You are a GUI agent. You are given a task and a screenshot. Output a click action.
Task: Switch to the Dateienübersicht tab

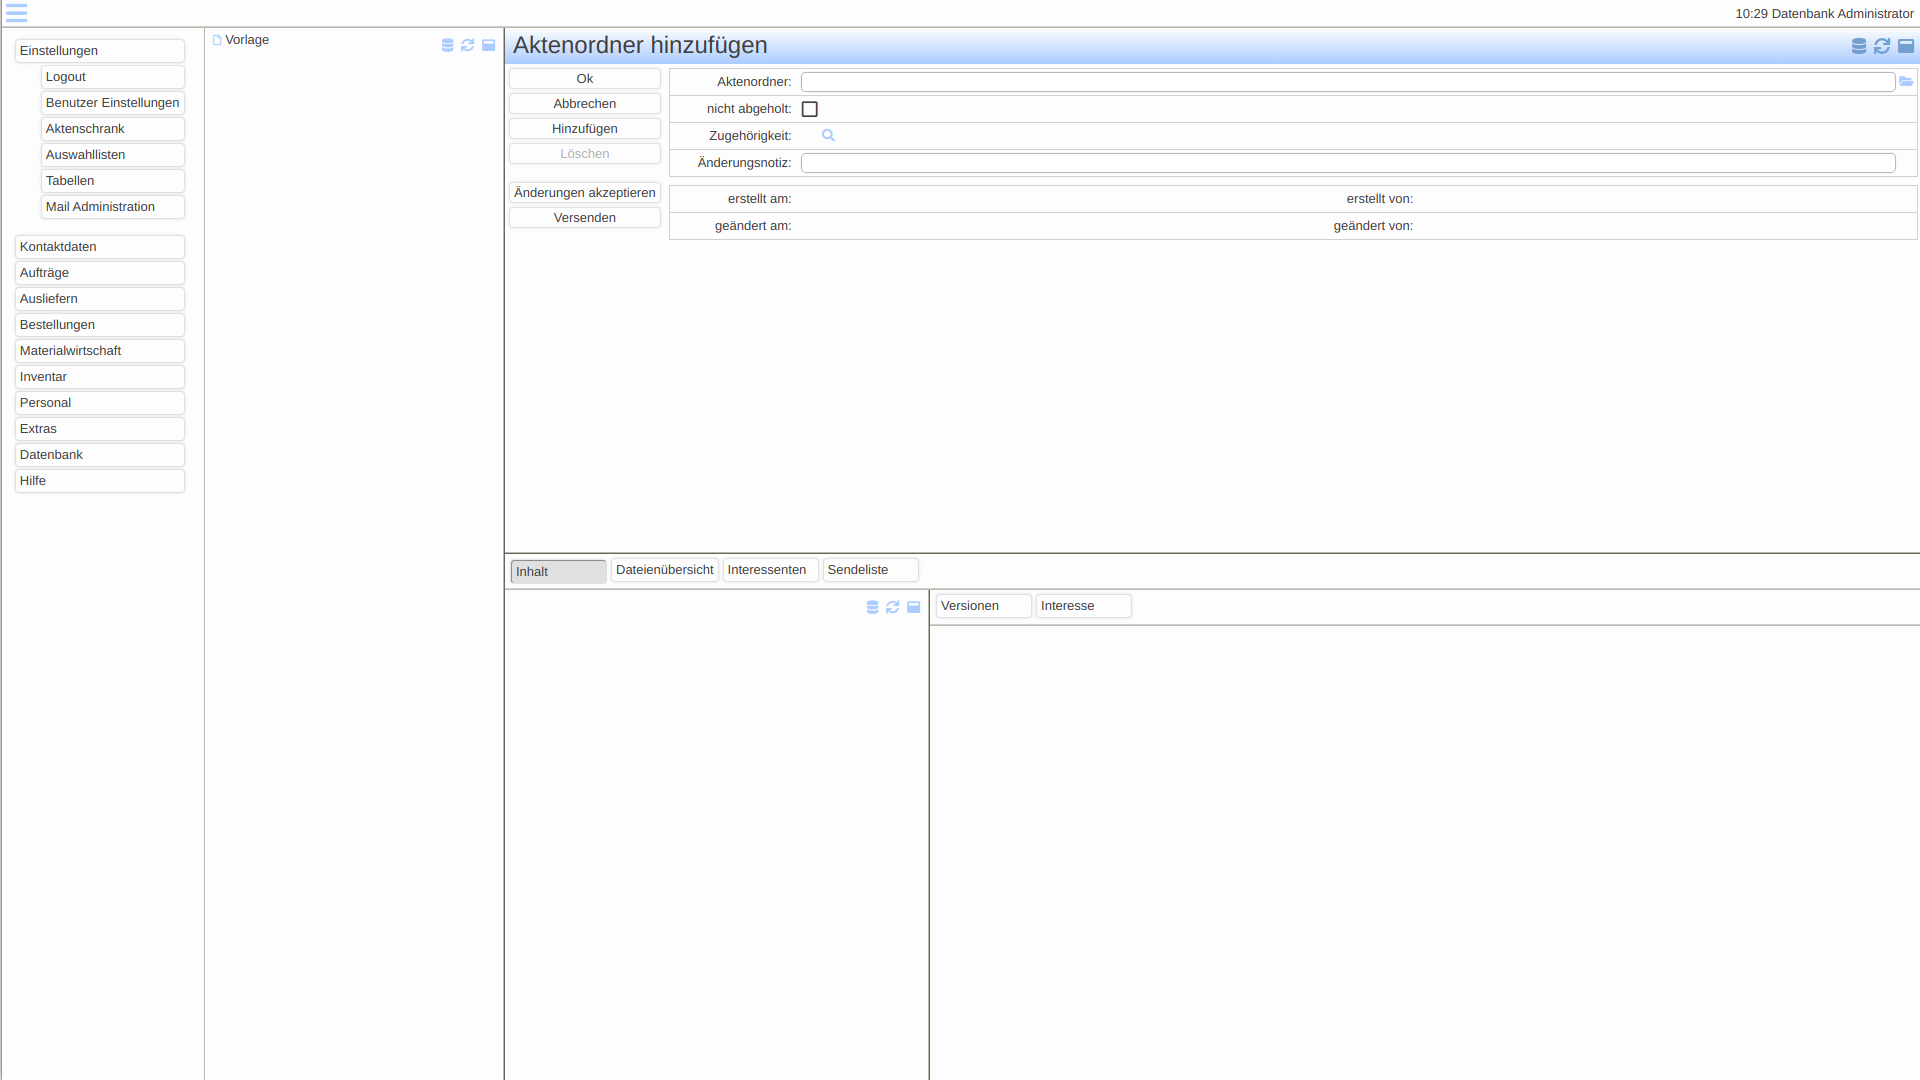pyautogui.click(x=664, y=570)
